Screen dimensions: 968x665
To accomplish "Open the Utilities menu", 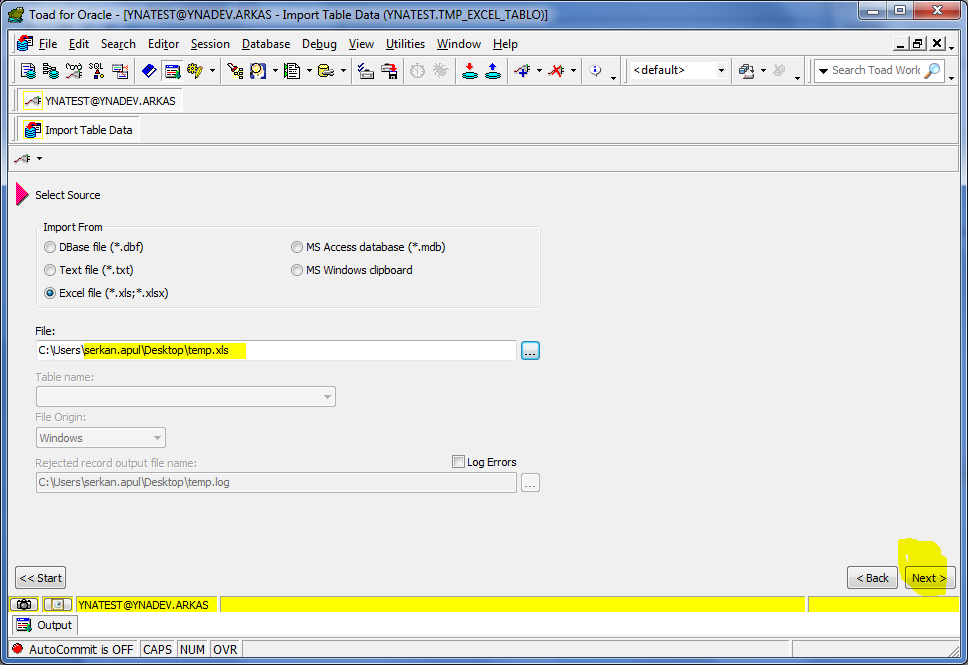I will 405,44.
